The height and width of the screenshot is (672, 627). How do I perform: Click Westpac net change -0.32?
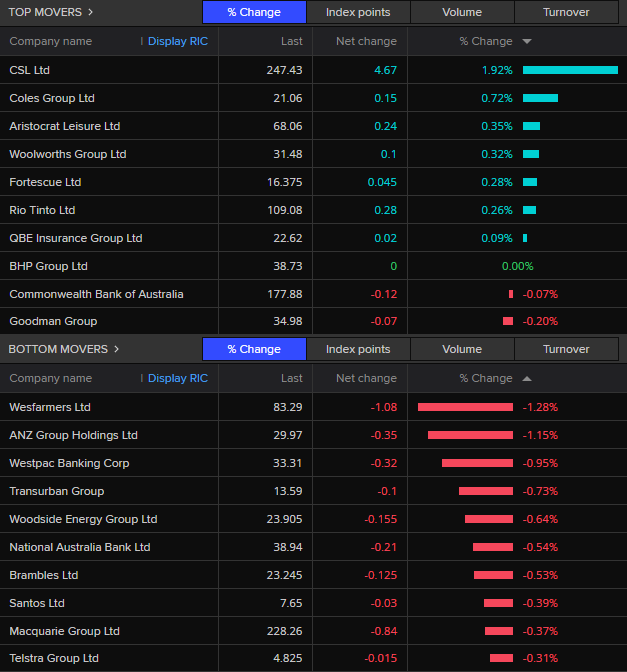384,463
